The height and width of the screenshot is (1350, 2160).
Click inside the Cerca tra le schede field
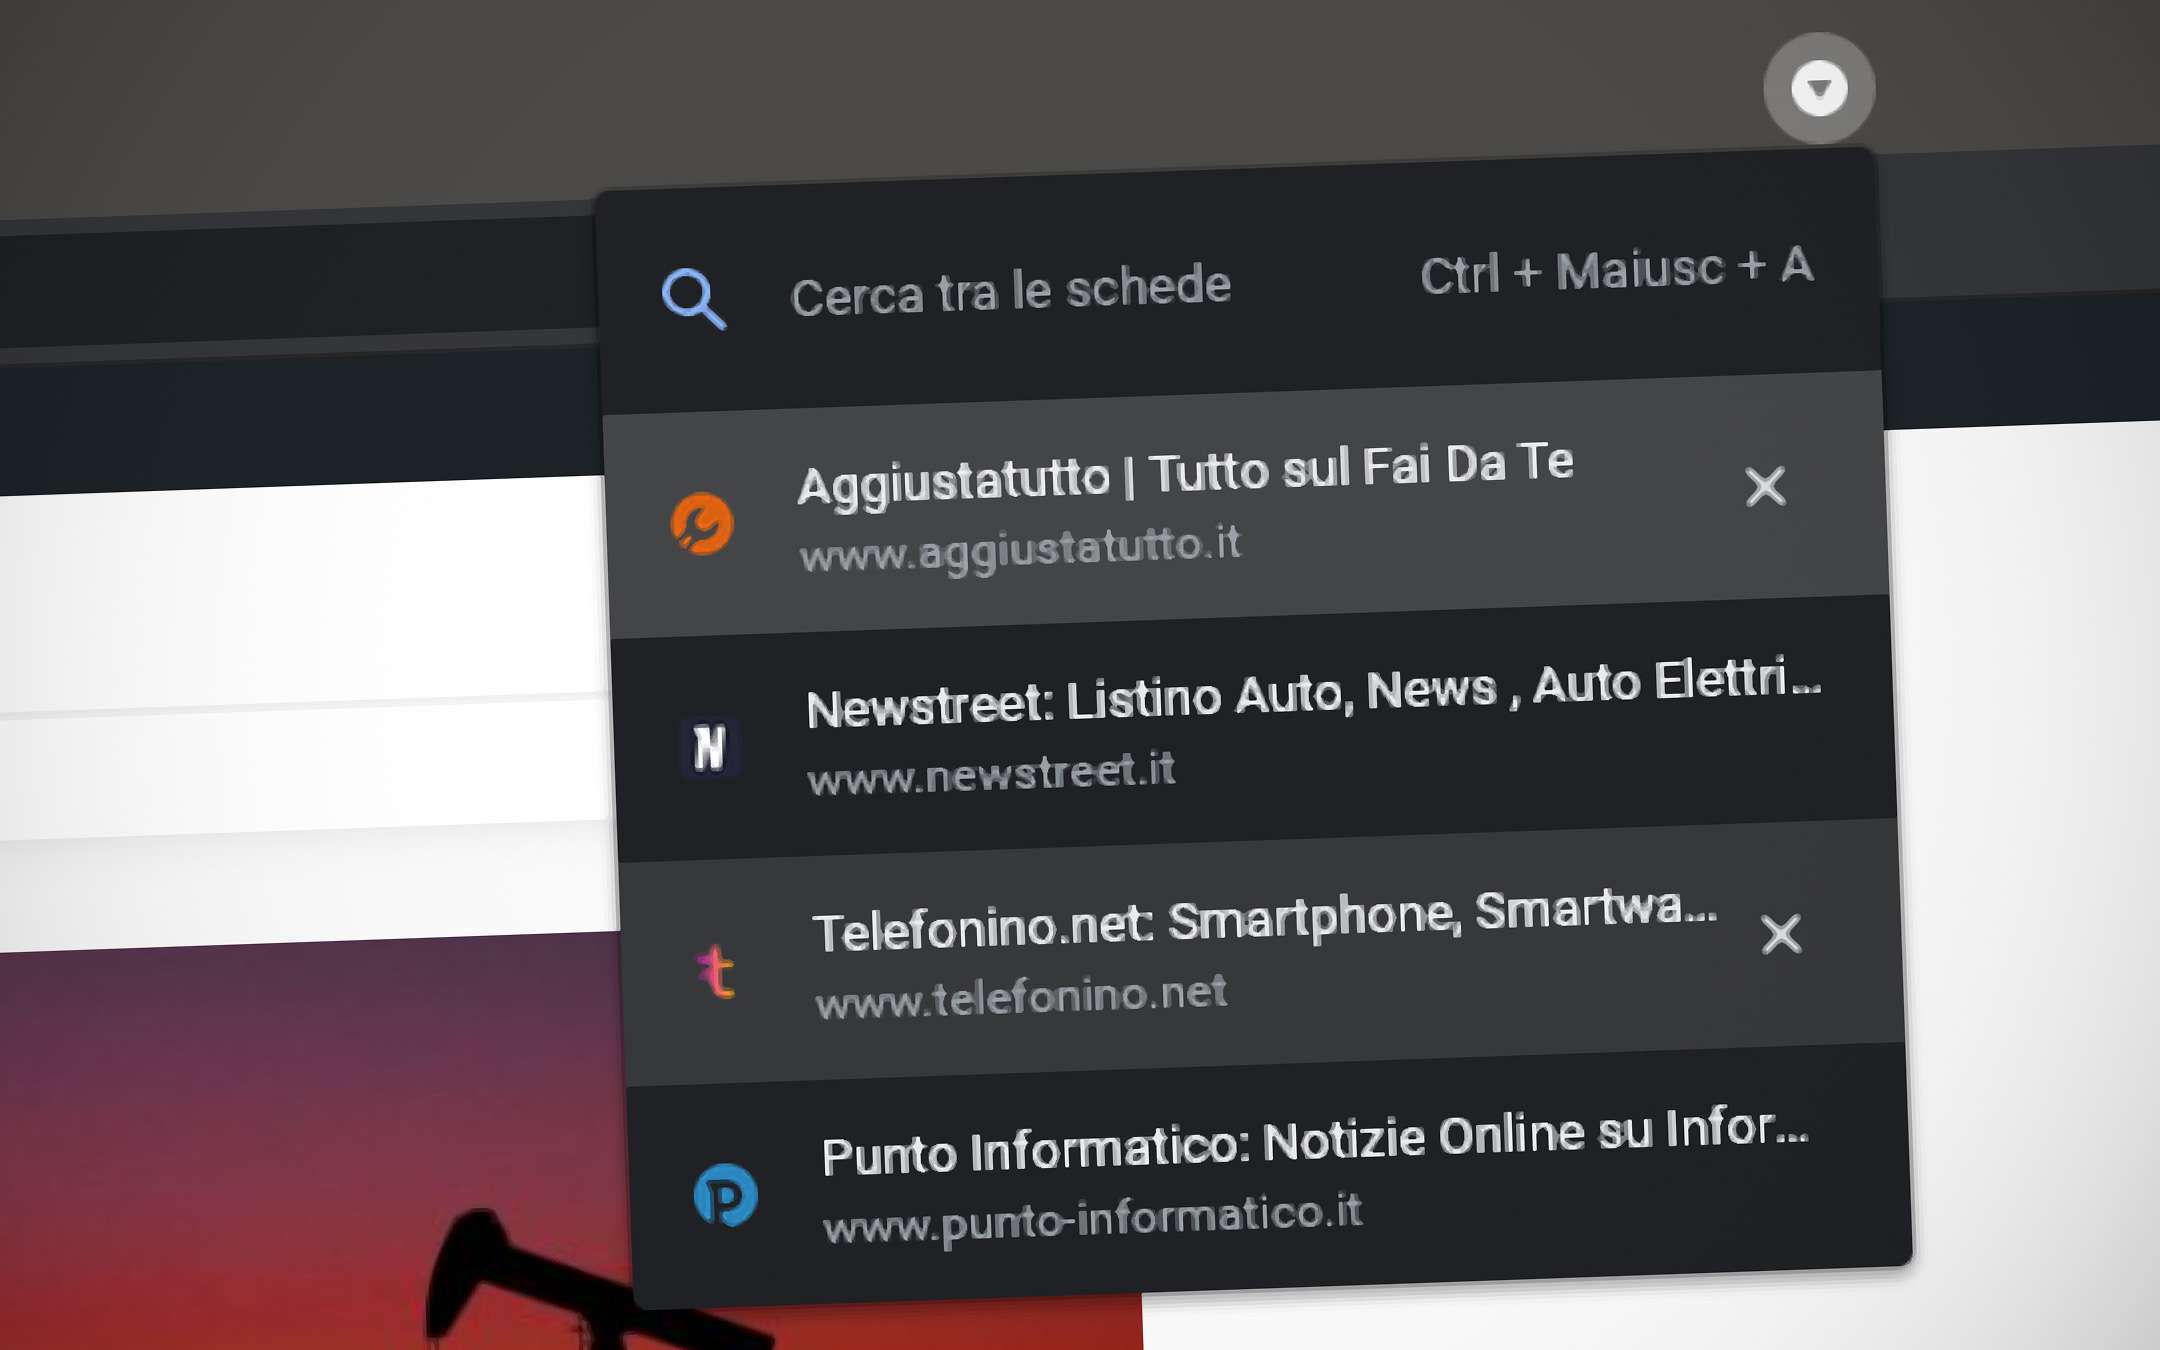1010,287
